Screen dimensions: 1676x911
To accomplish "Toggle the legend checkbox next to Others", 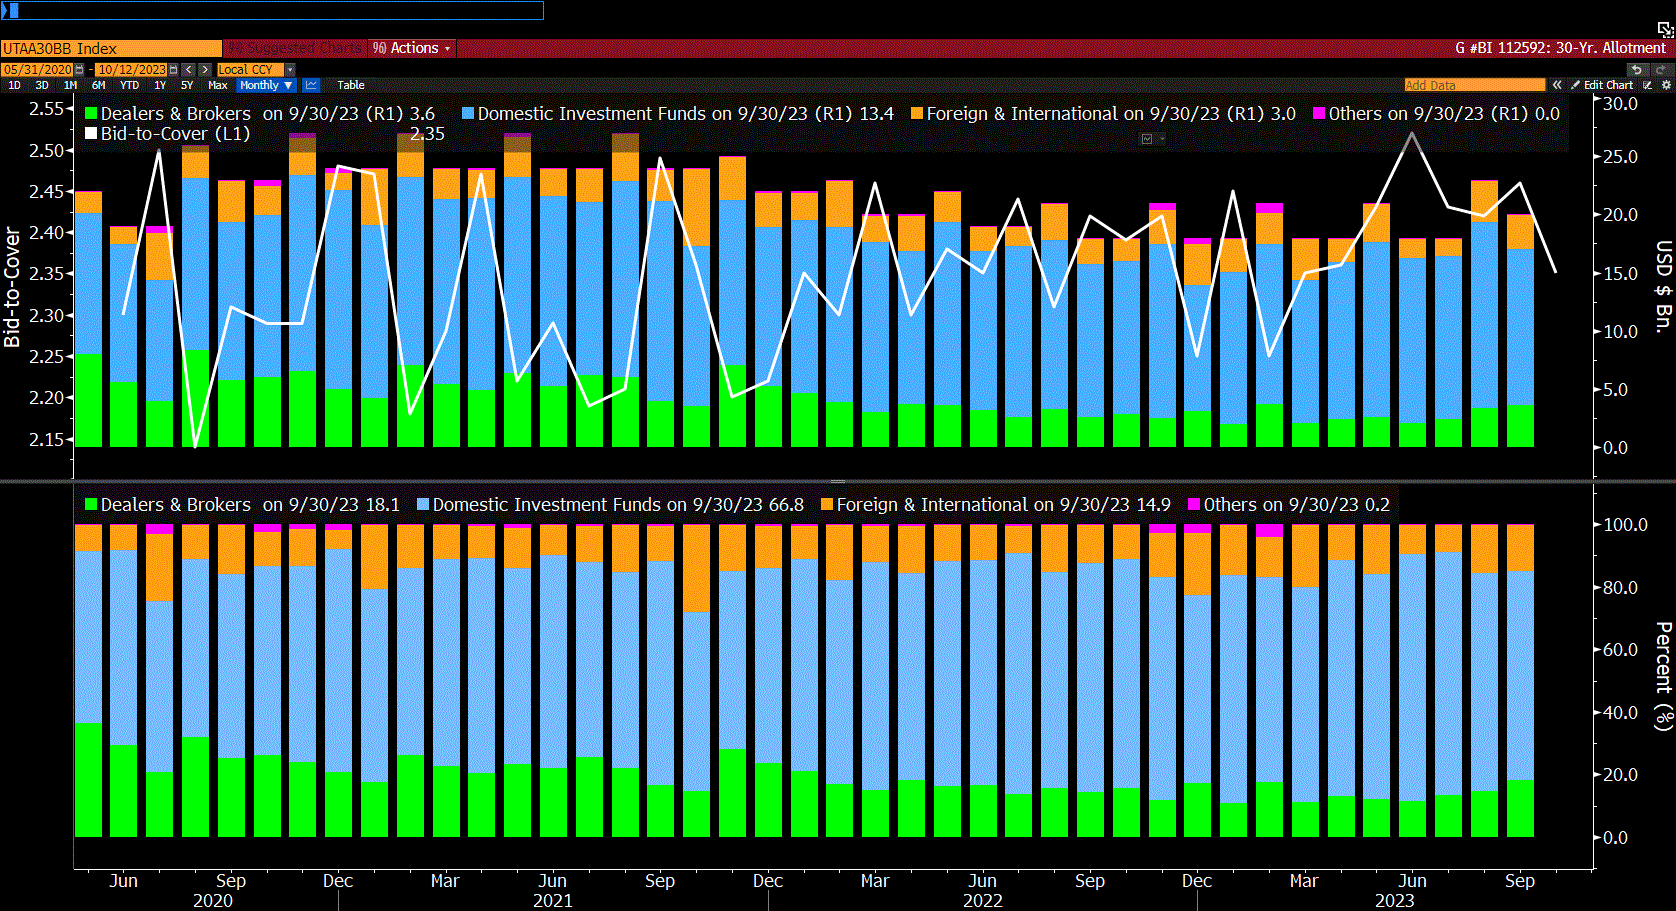I will tap(1318, 113).
